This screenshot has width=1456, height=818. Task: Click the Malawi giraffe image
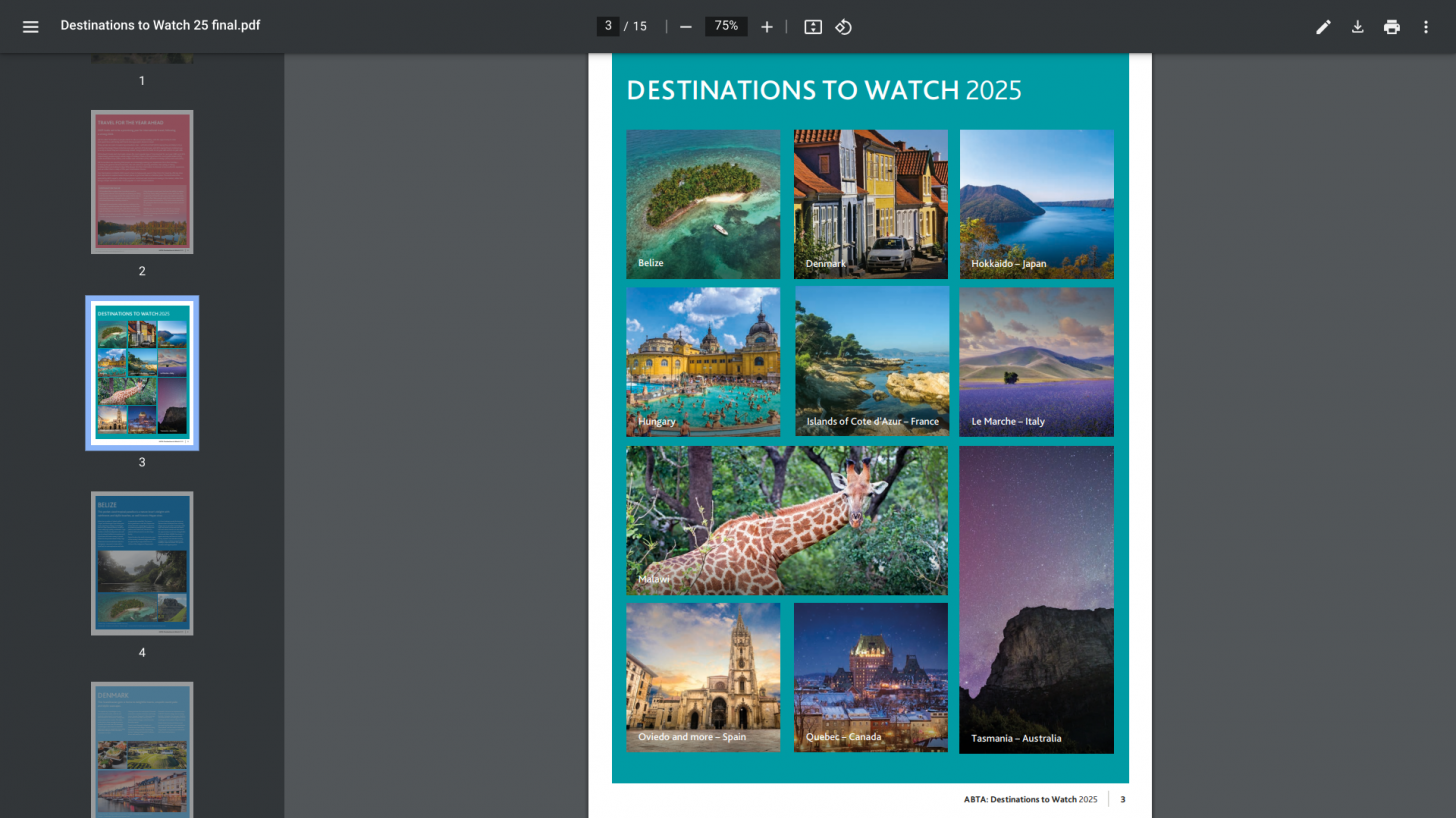[x=786, y=520]
